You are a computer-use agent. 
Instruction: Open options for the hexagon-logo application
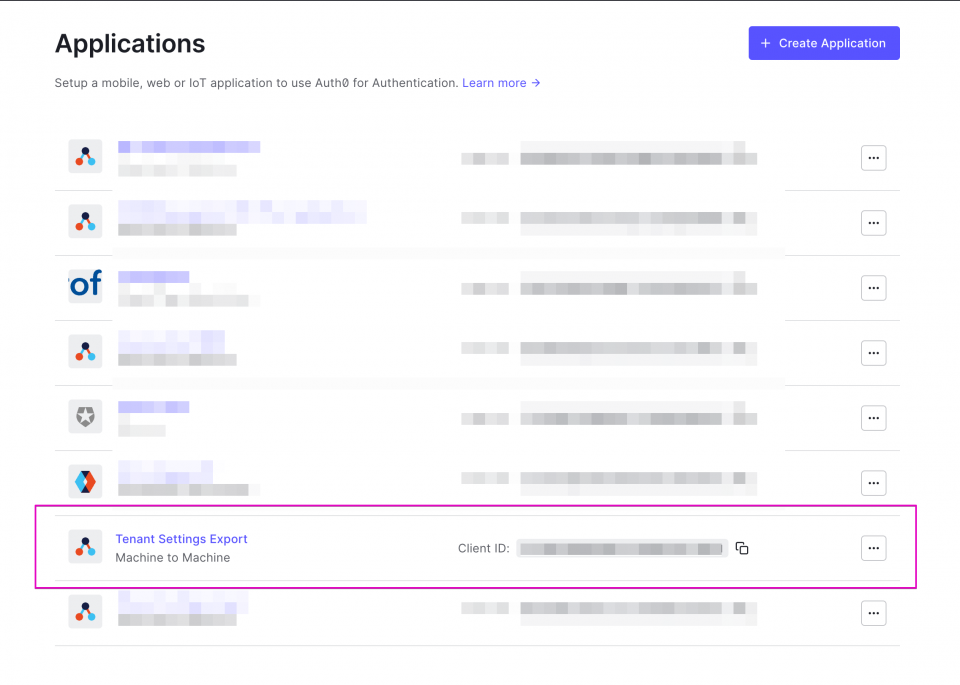click(x=873, y=482)
